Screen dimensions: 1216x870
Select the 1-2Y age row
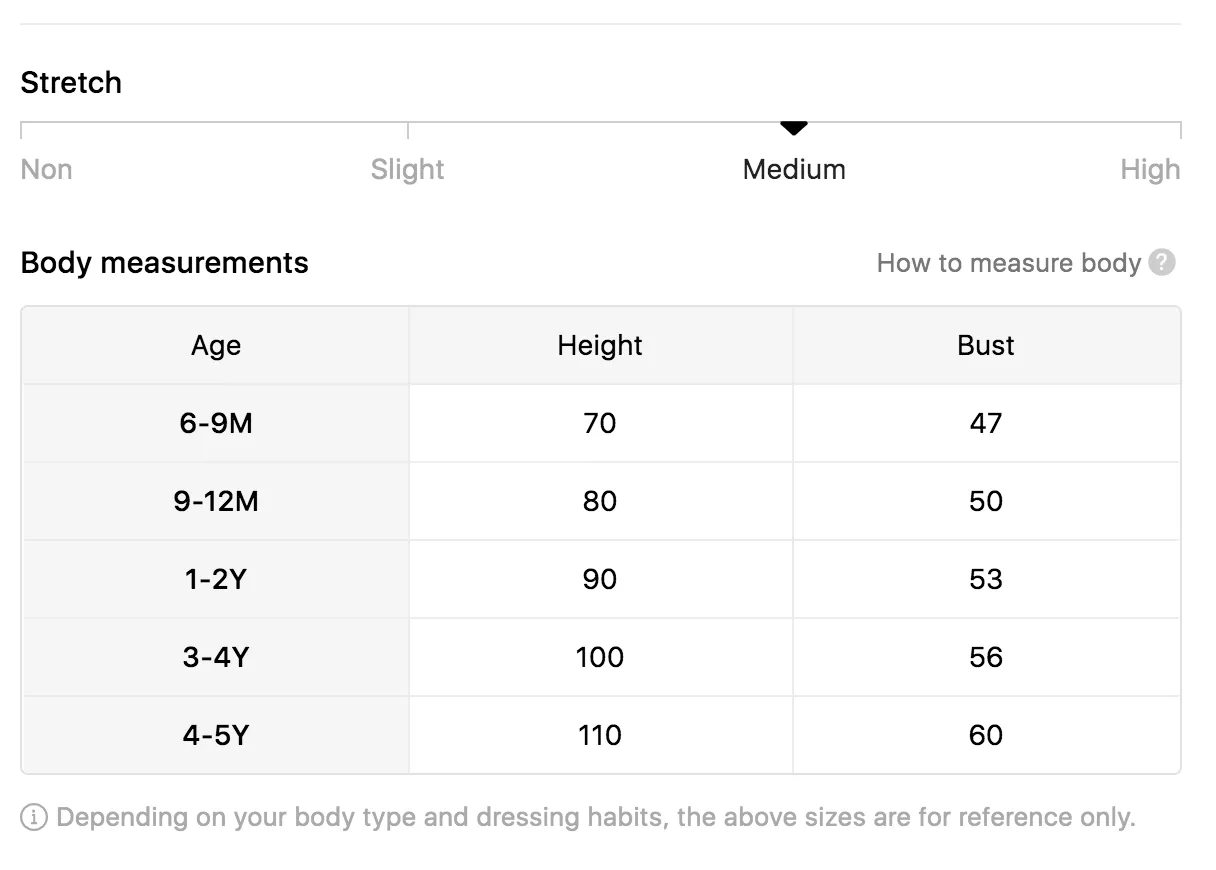click(x=601, y=579)
